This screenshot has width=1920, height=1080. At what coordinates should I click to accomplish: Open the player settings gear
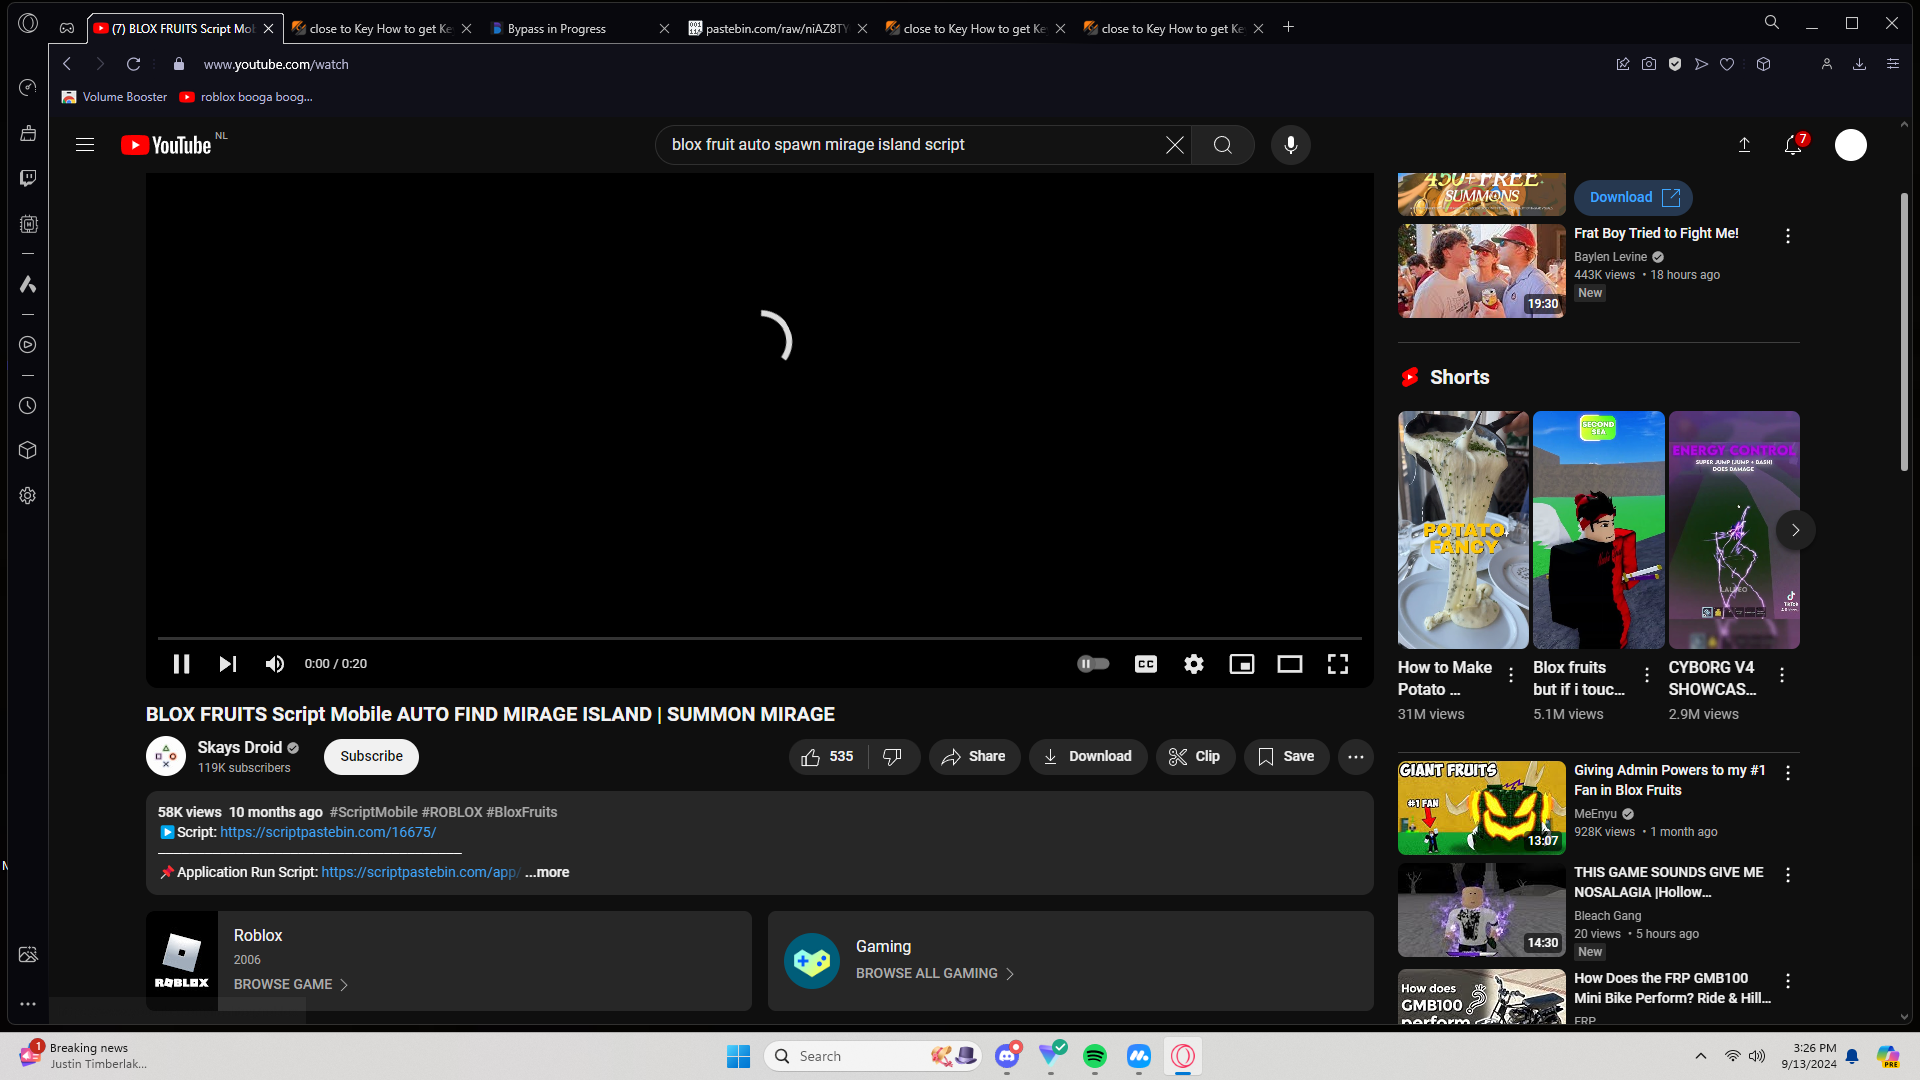click(1194, 664)
